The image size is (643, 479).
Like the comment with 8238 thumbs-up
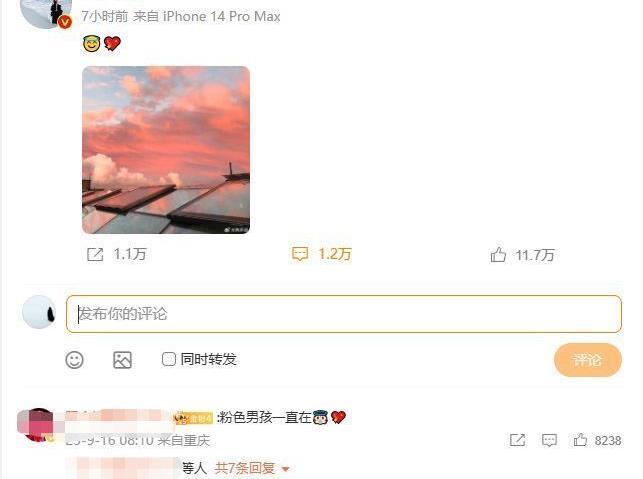click(x=580, y=440)
